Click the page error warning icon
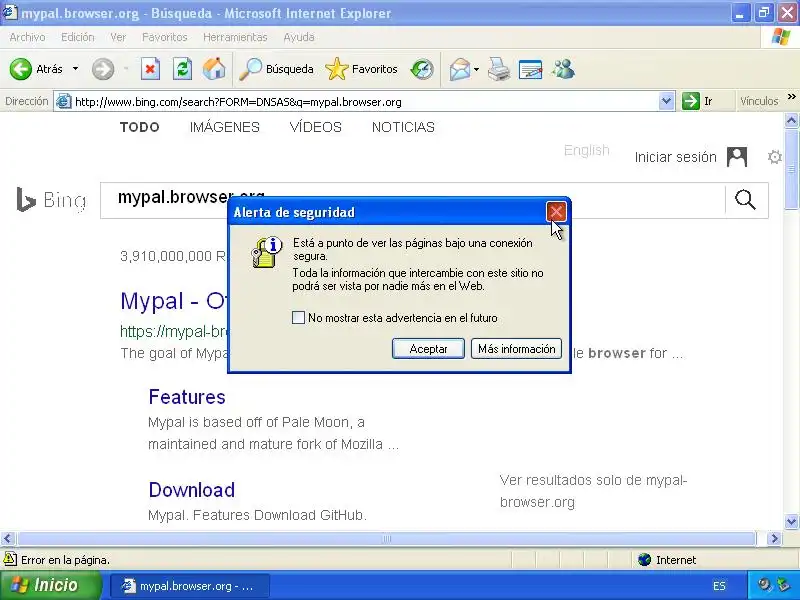 10,559
